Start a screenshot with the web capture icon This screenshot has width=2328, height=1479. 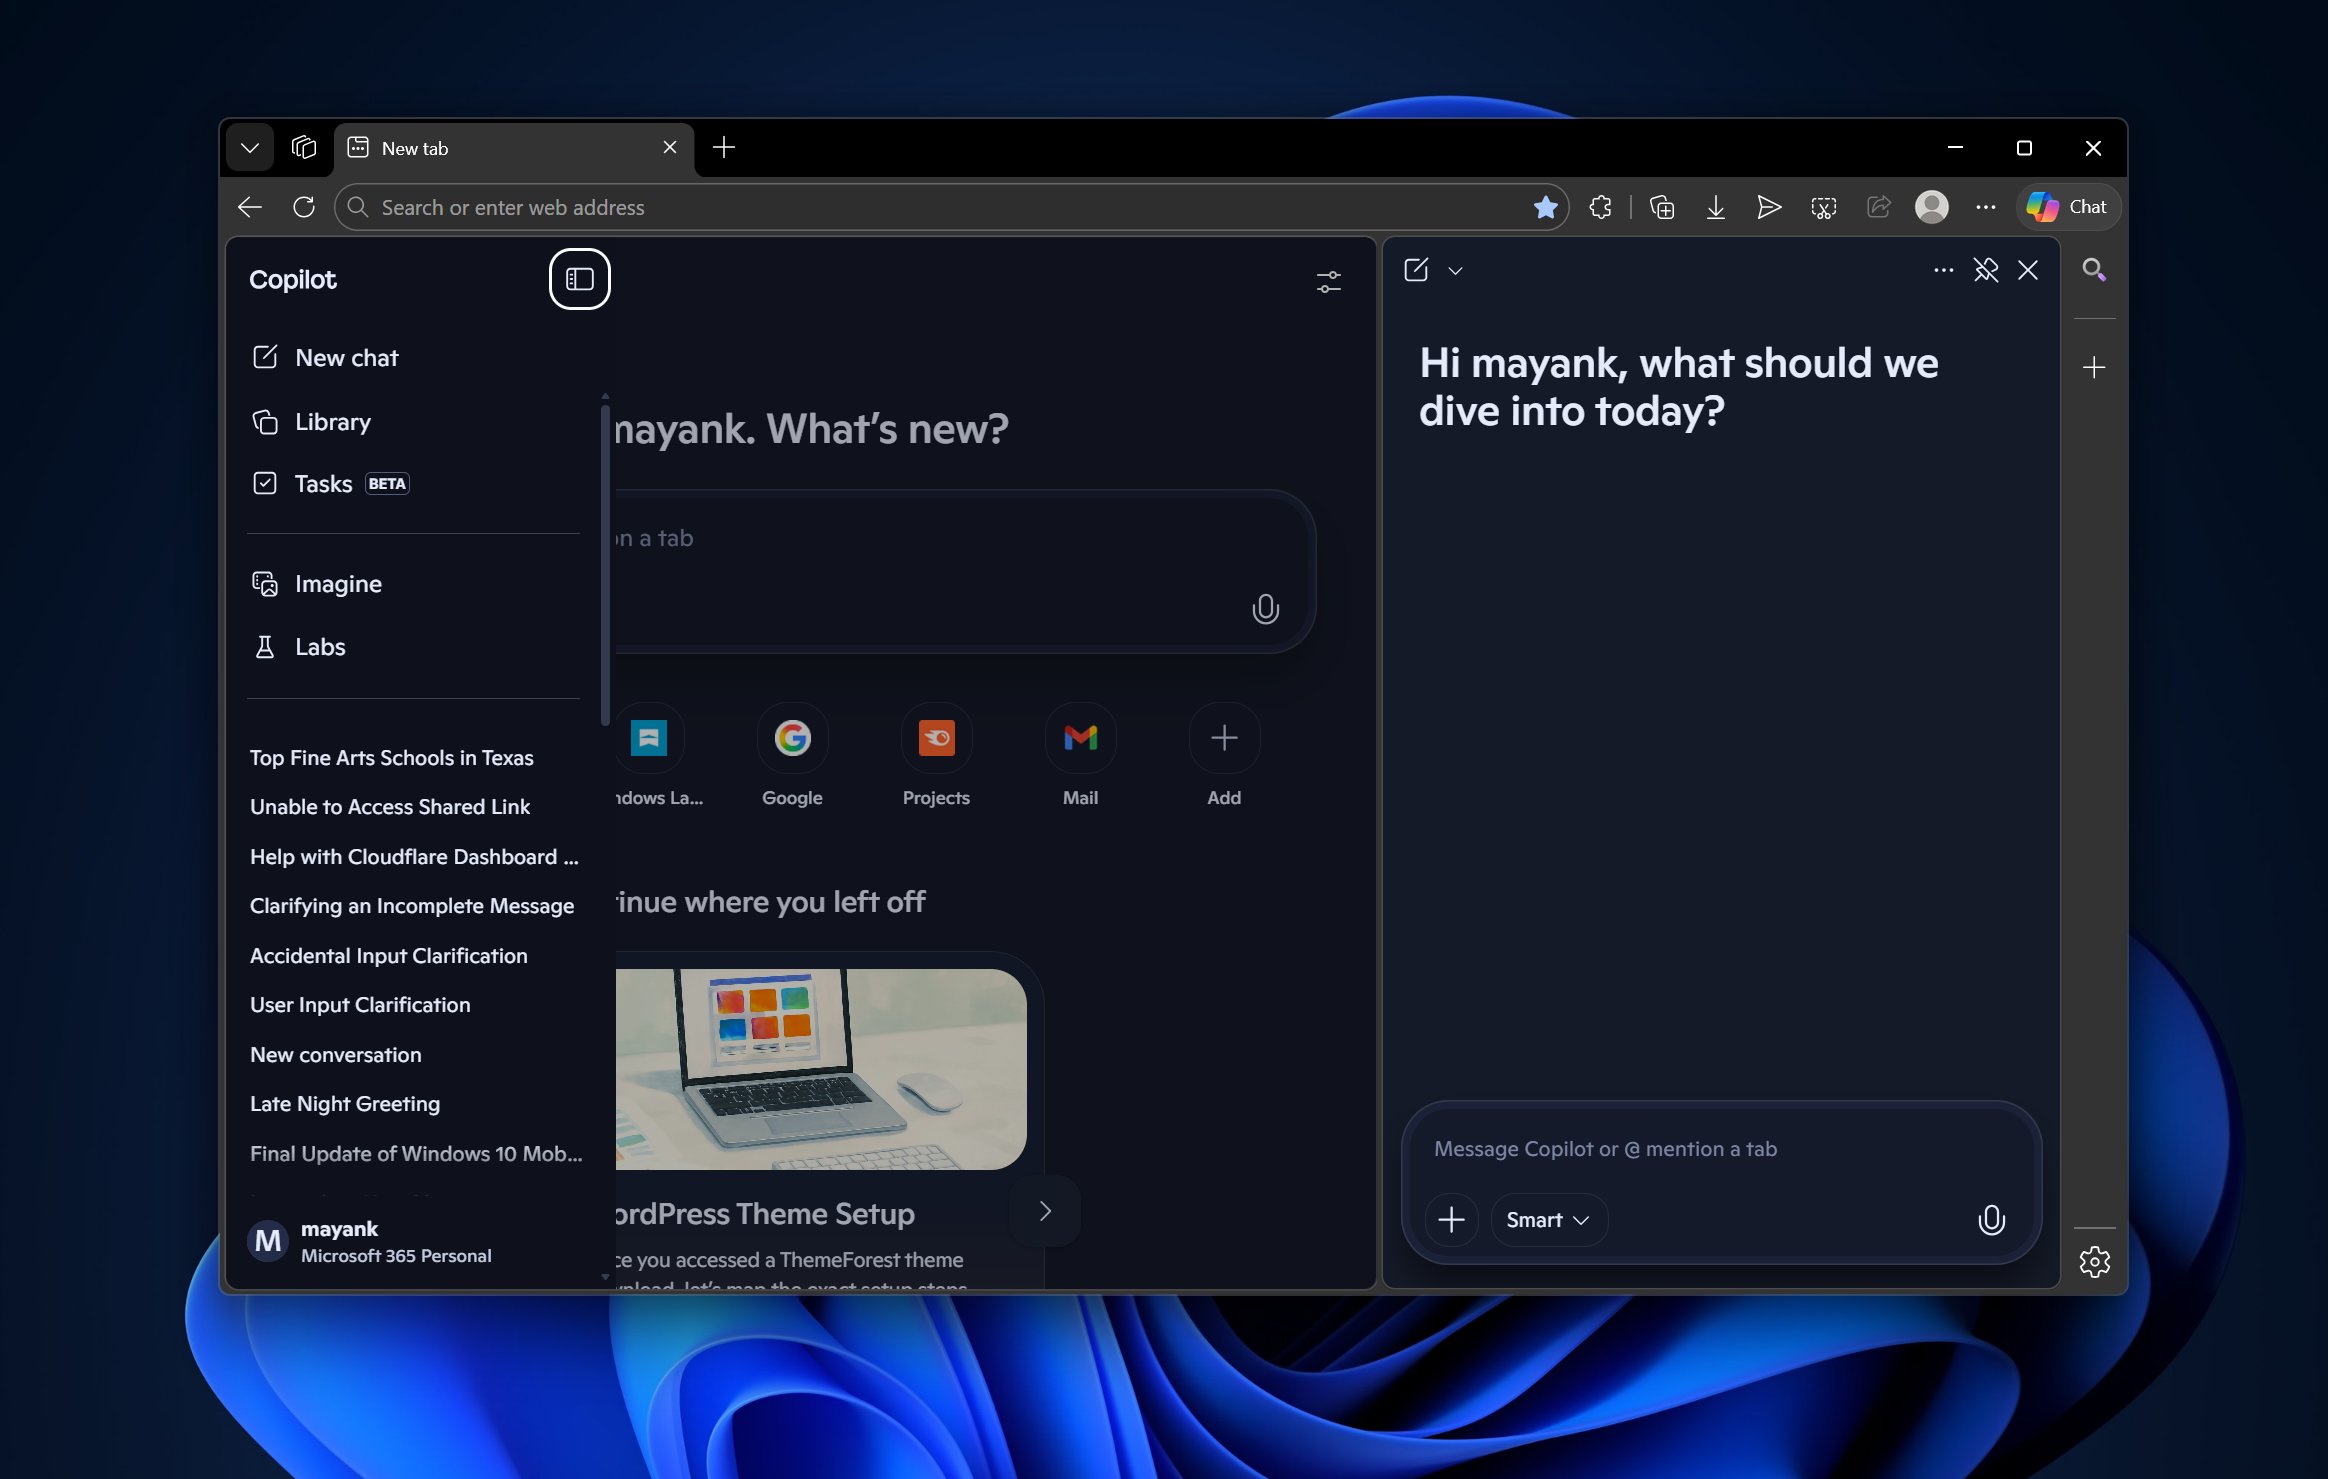click(x=1822, y=207)
